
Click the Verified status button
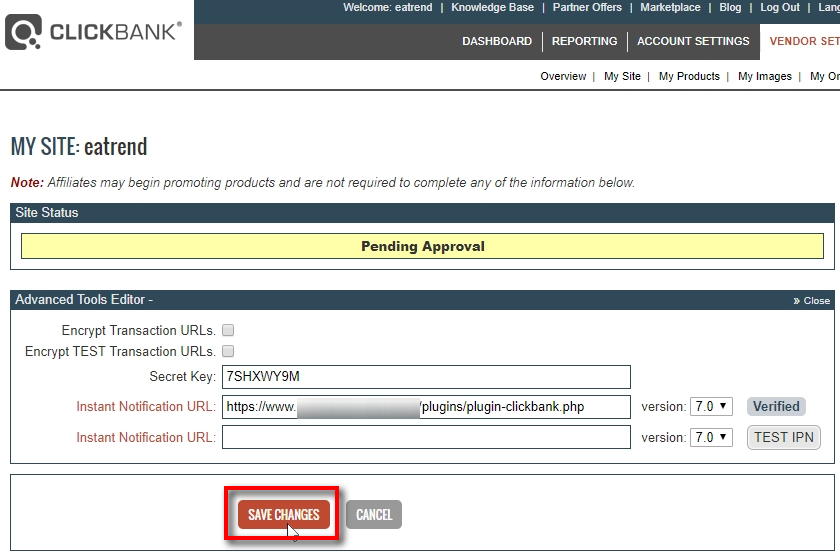(776, 407)
